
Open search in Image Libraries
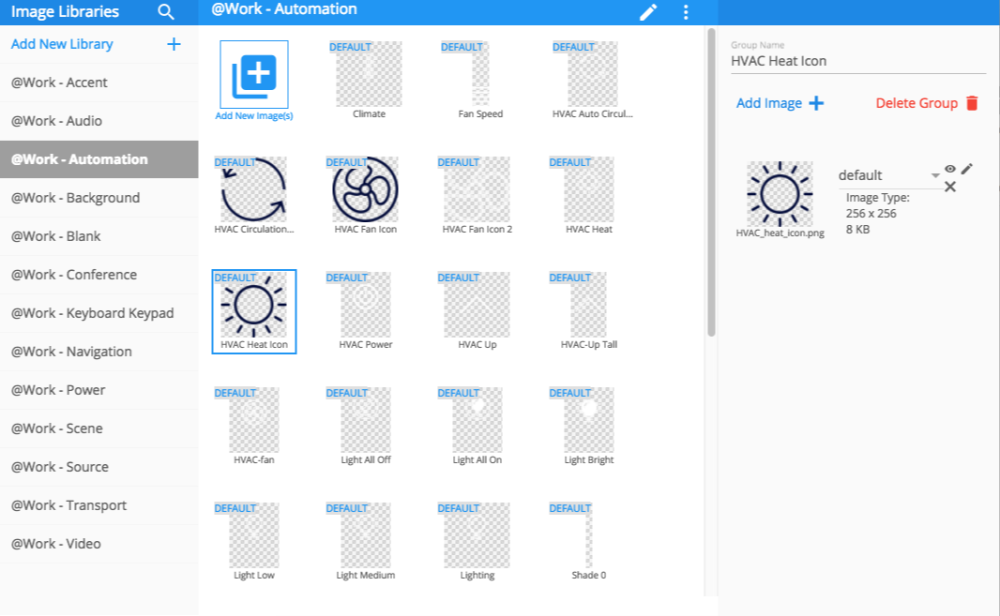(x=166, y=12)
